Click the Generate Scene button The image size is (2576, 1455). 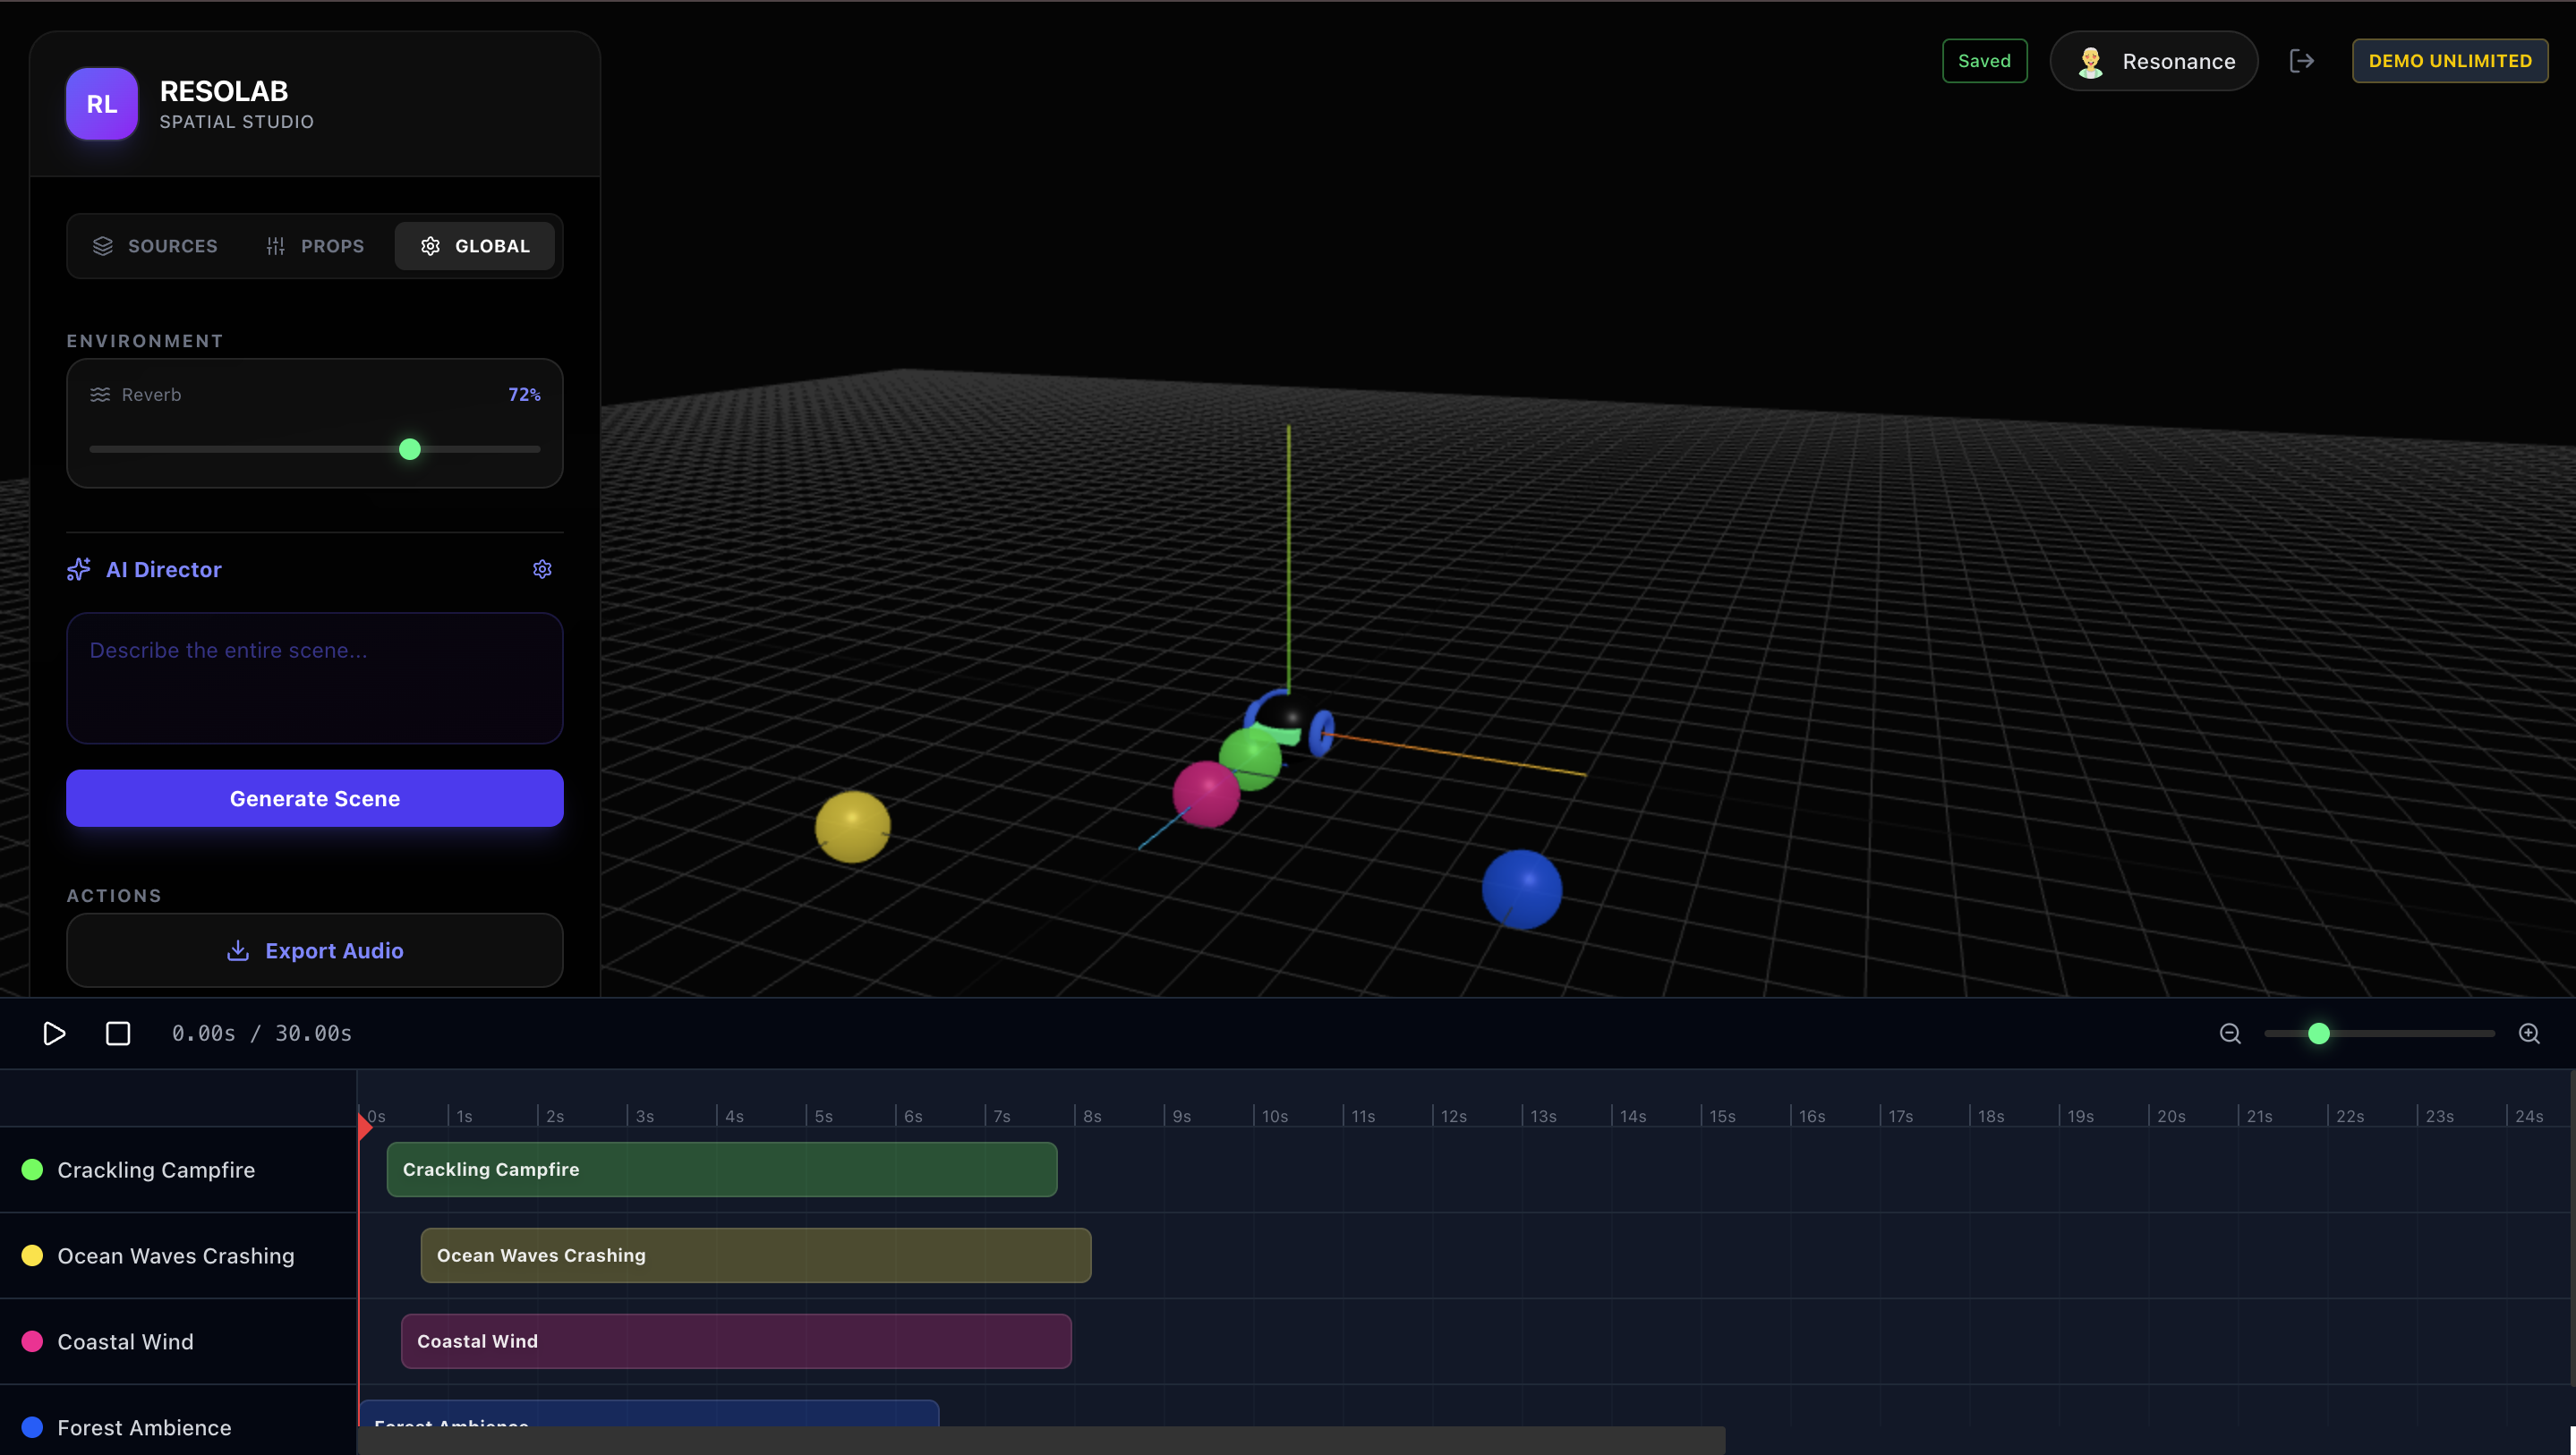point(315,798)
